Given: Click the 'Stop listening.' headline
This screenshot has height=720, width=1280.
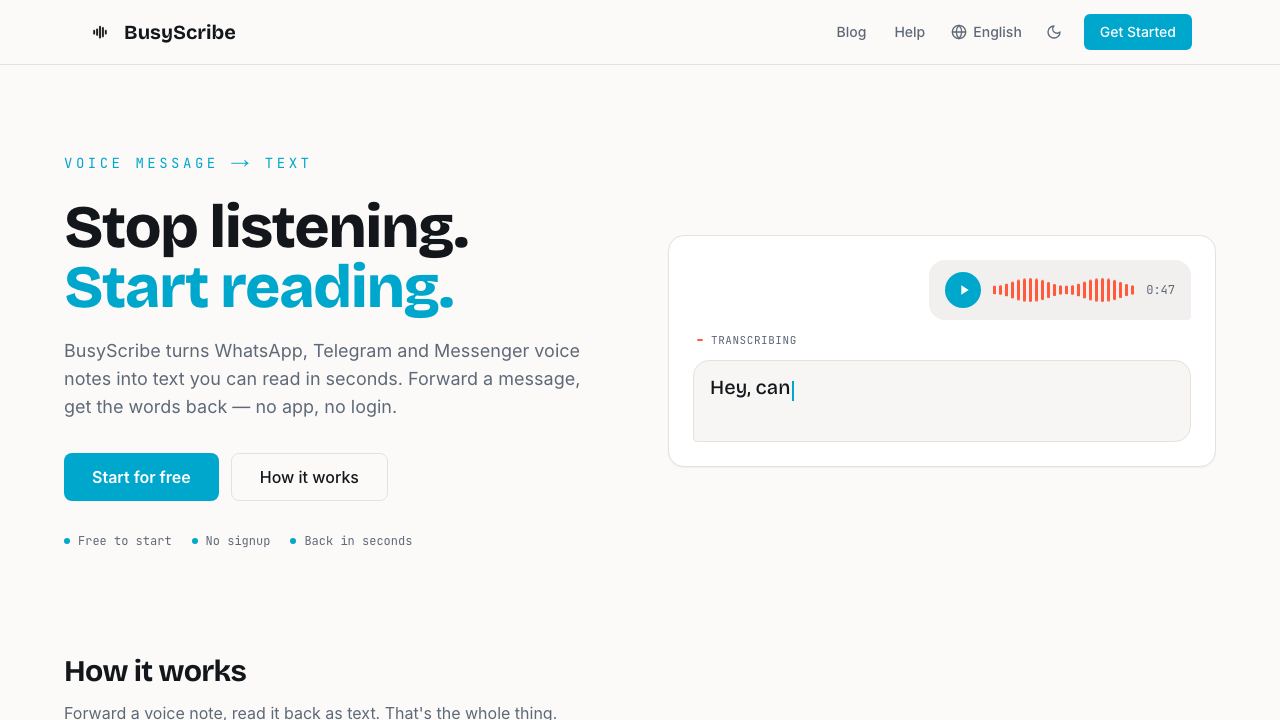Looking at the screenshot, I should pos(266,227).
